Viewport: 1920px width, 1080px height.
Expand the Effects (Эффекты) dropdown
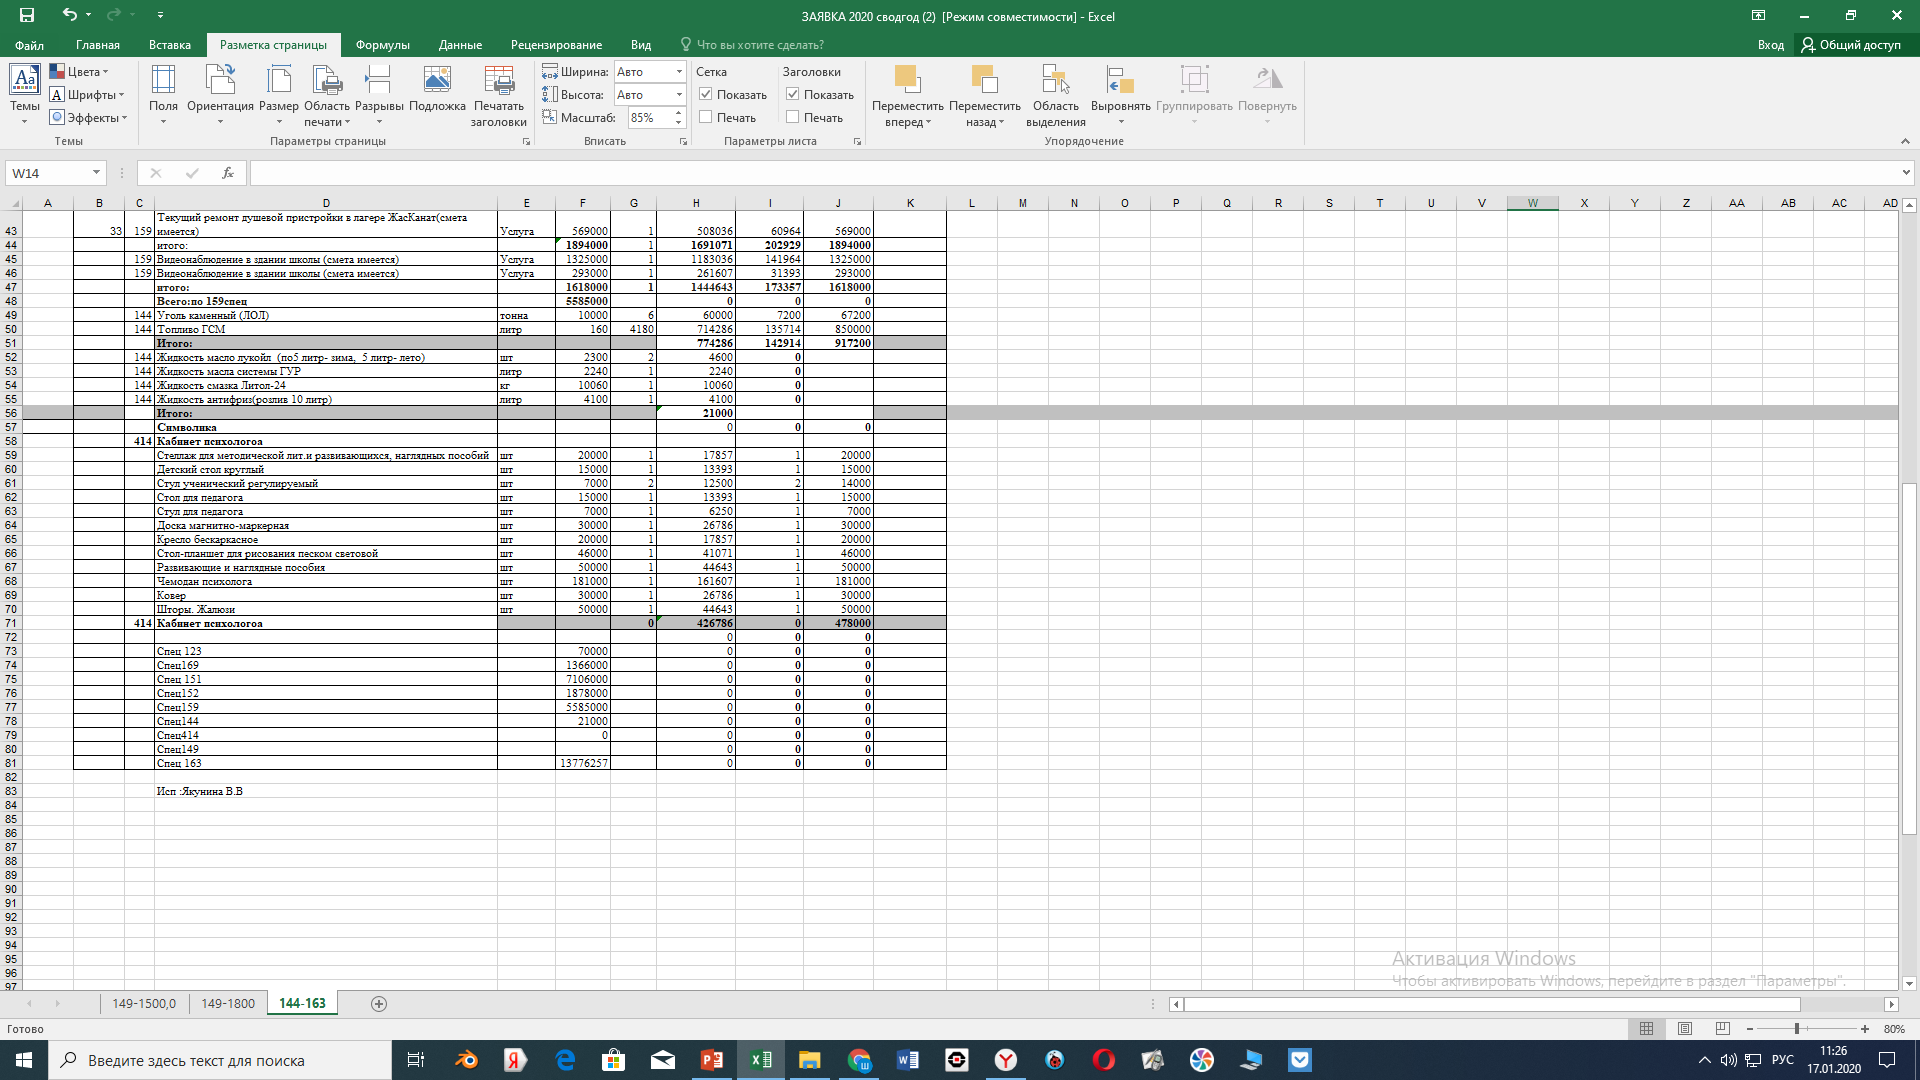(89, 118)
